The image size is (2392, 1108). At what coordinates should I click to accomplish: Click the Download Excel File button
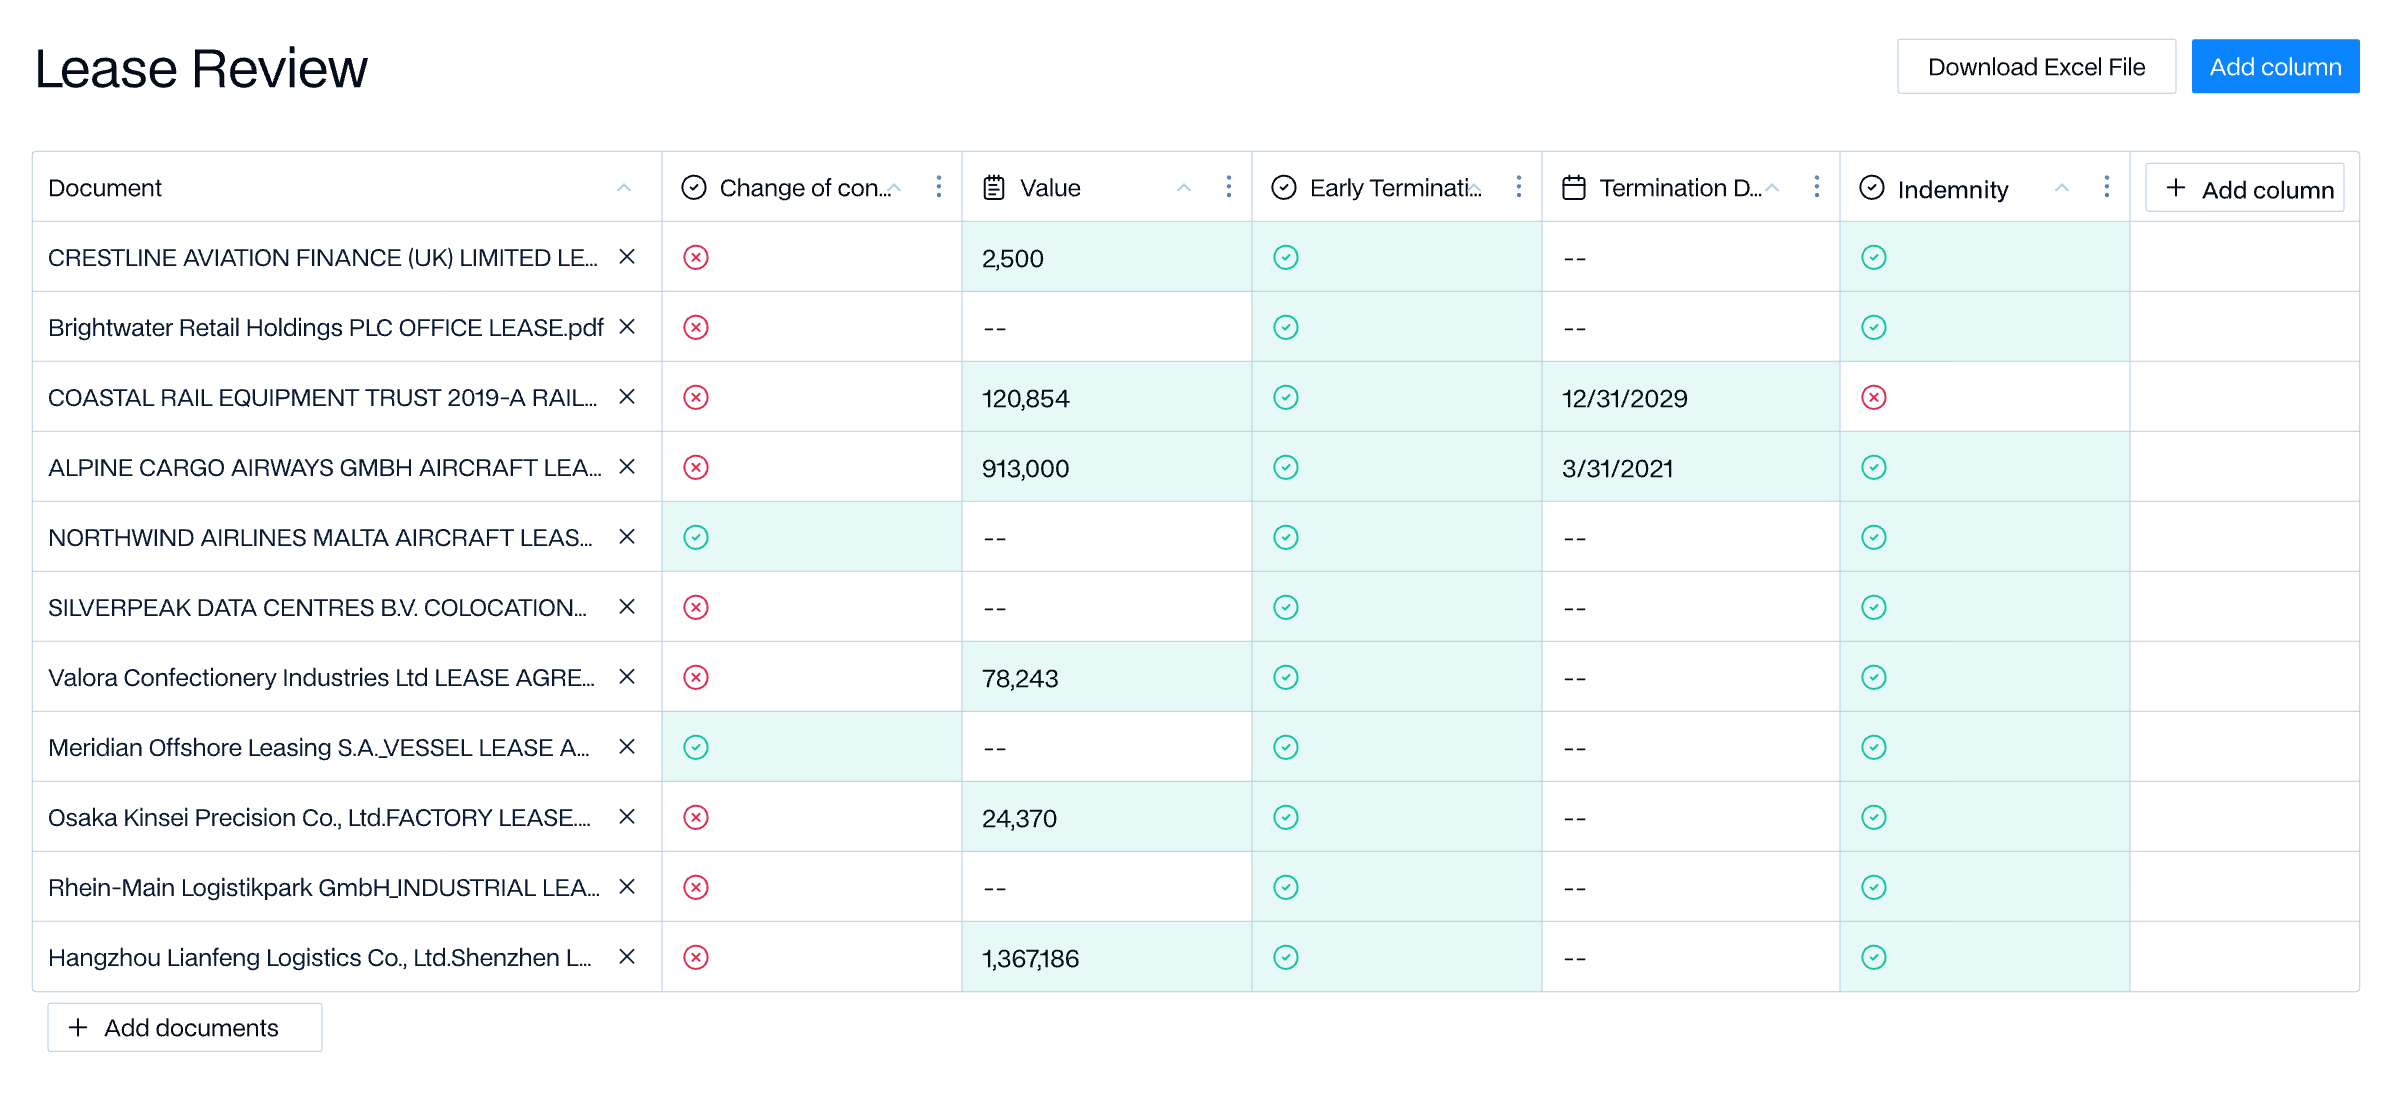pos(2036,67)
